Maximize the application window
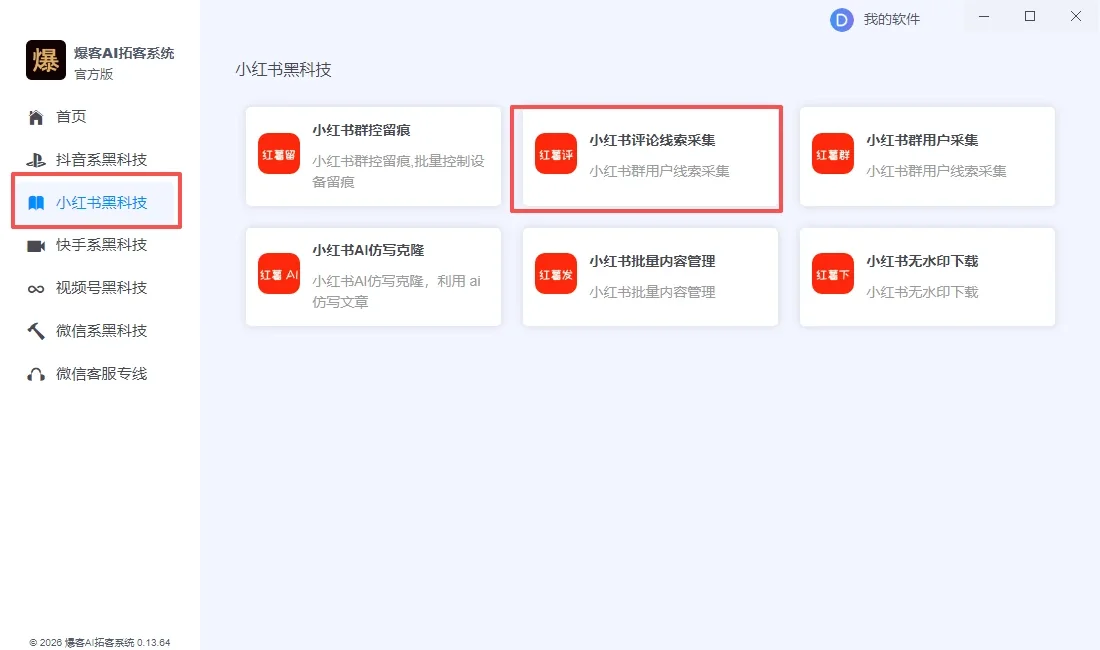The image size is (1100, 650). tap(1030, 16)
